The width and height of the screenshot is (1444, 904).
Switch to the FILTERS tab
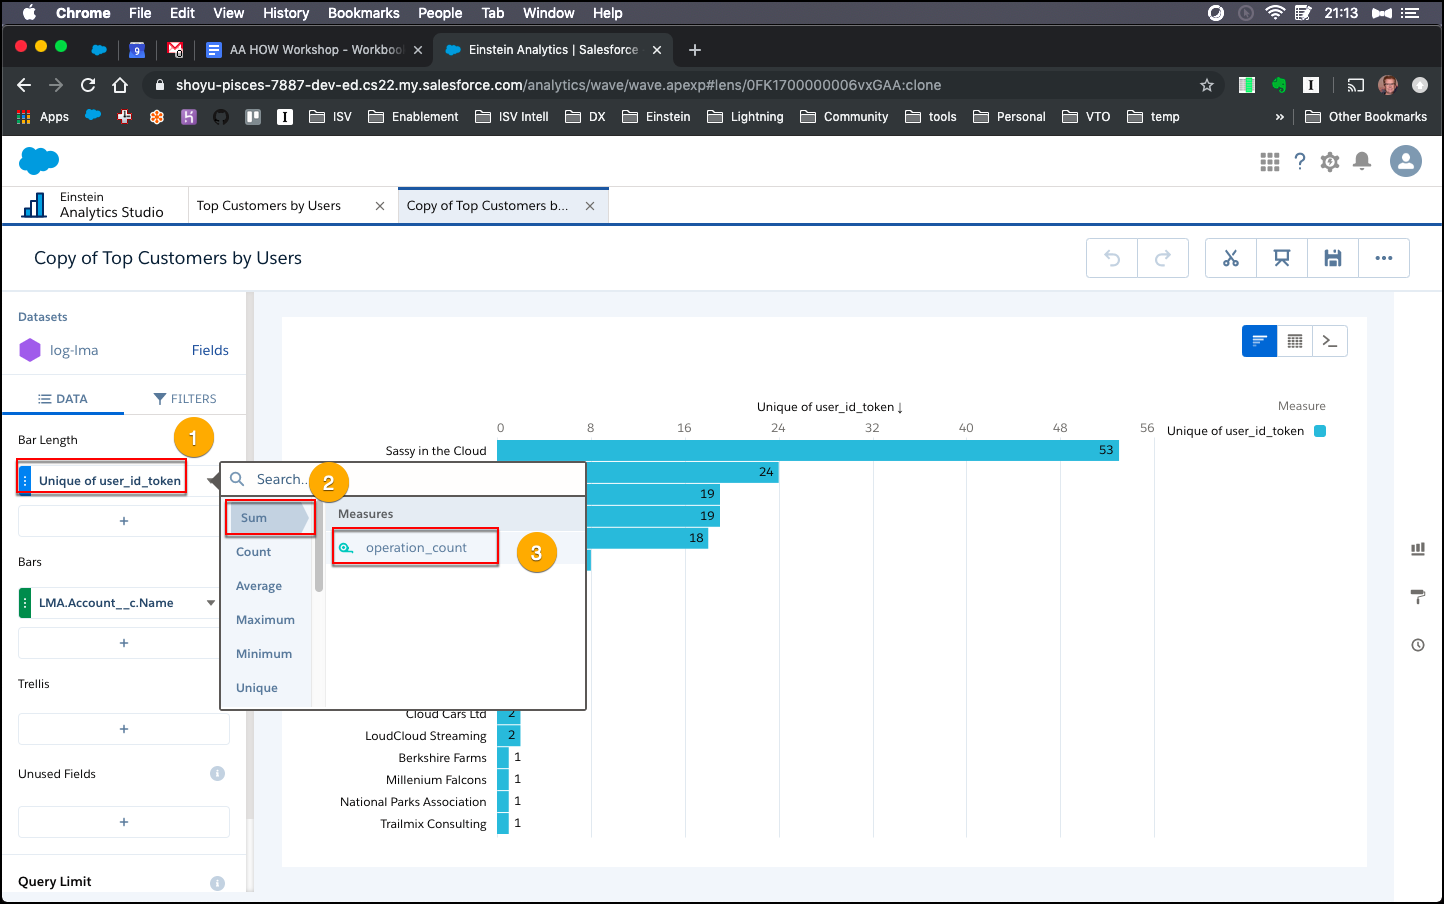tap(185, 399)
